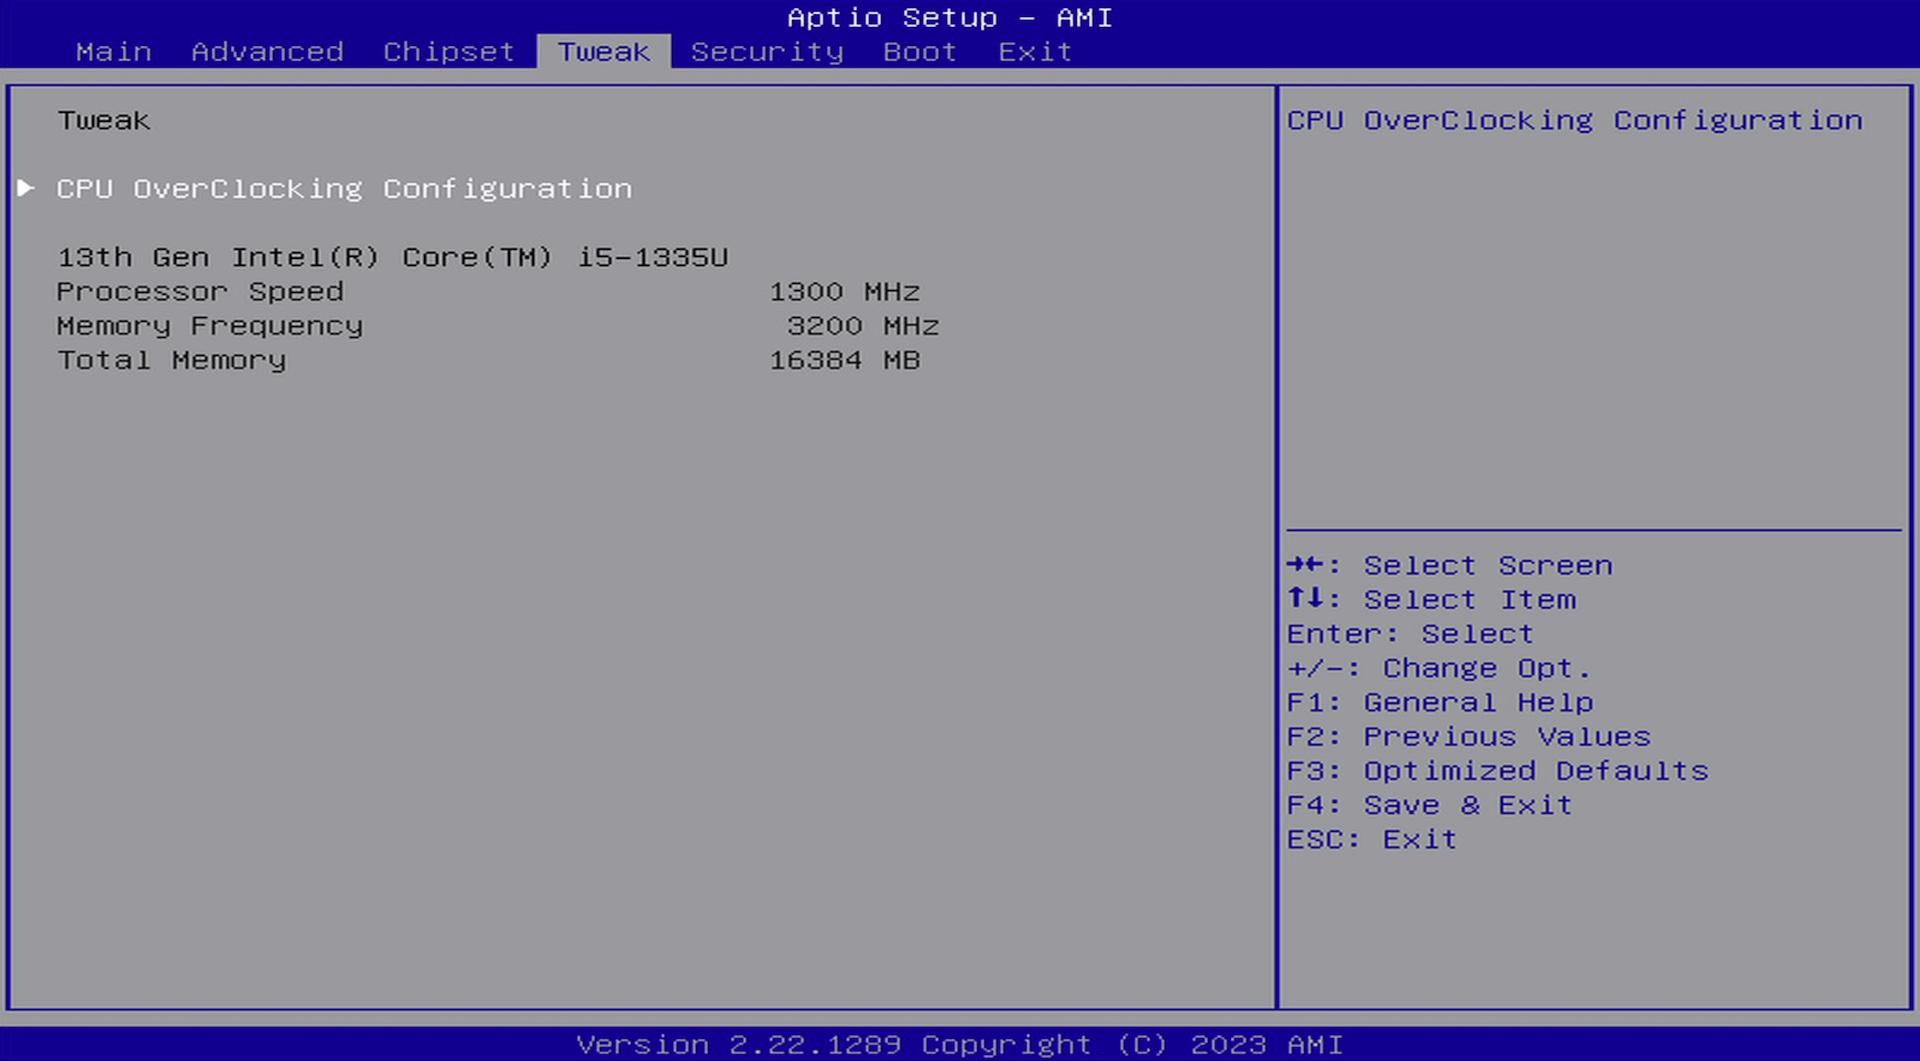This screenshot has width=1920, height=1061.
Task: Click the F2: Previous Values hint
Action: 1469,737
